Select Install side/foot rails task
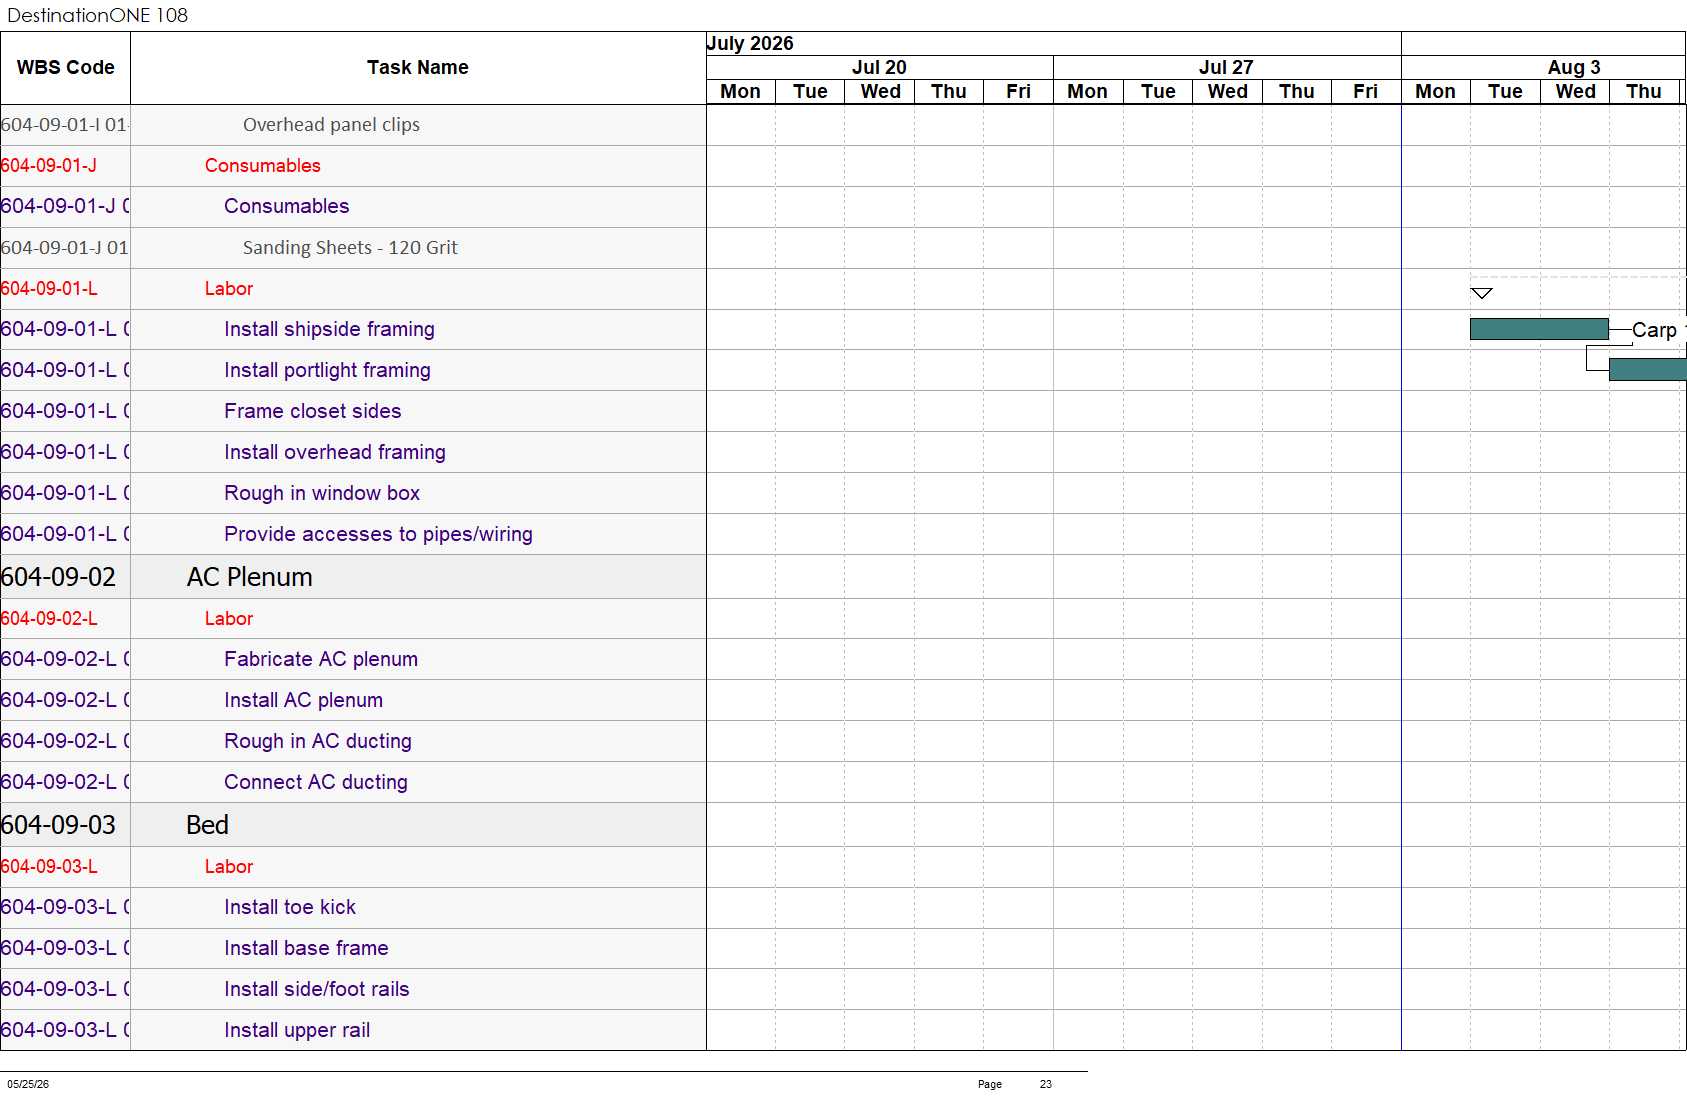Image resolution: width=1687 pixels, height=1097 pixels. [x=317, y=989]
